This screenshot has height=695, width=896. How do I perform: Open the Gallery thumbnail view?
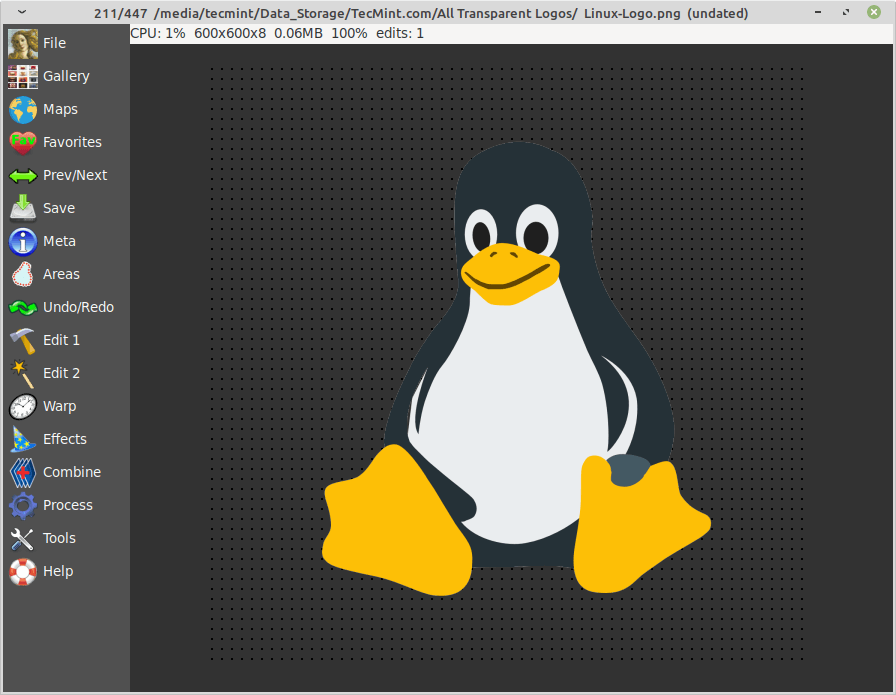[23, 76]
